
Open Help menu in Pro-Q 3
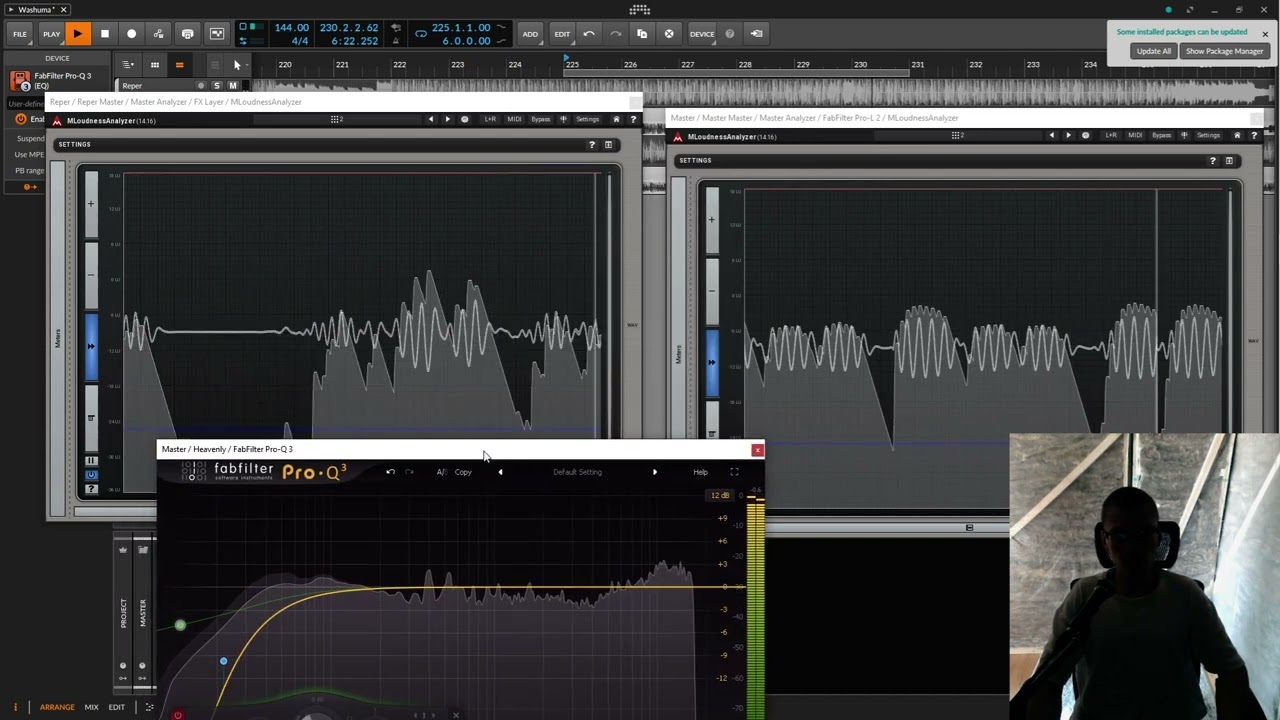tap(700, 472)
